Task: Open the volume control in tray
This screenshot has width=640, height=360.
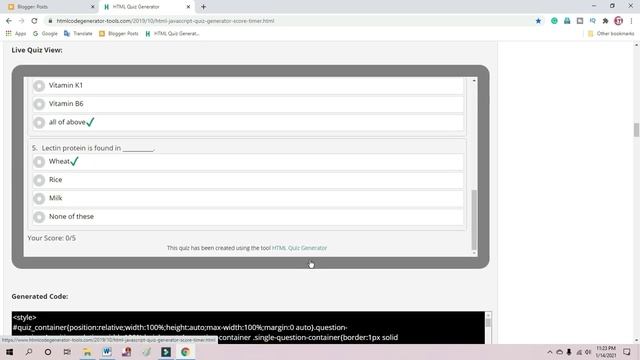Action: click(588, 352)
